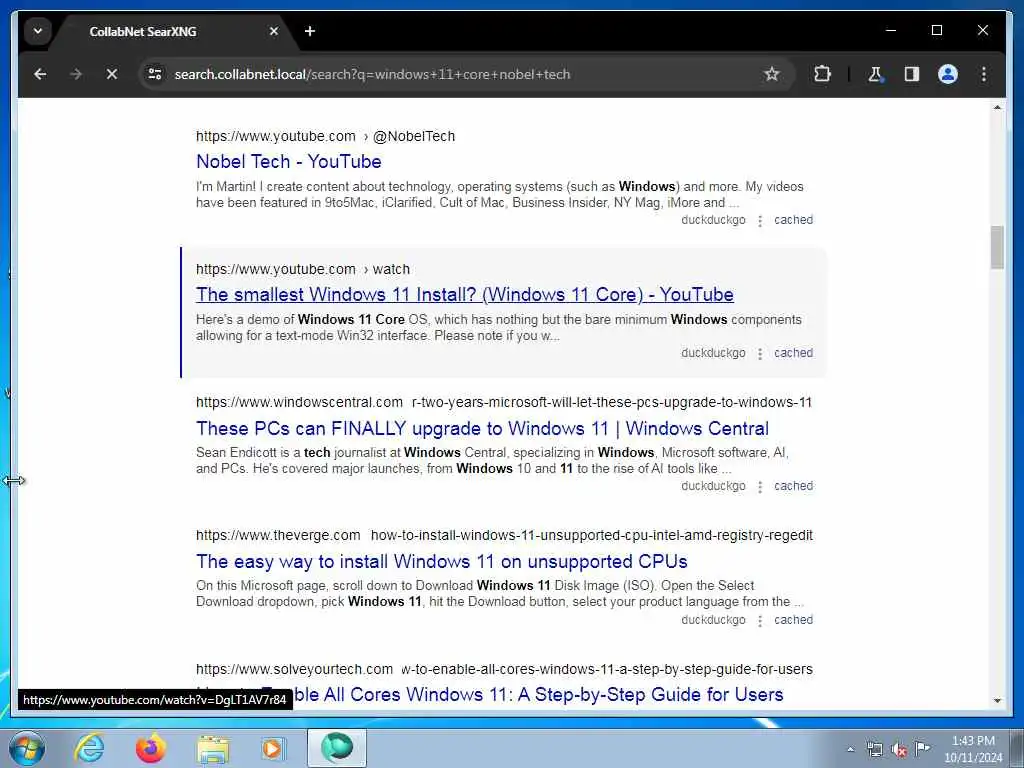Open These PCs can FINALLY upgrade result
The width and height of the screenshot is (1024, 768).
(482, 428)
